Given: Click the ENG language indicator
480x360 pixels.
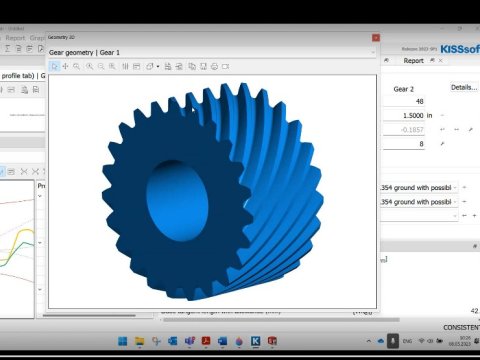Looking at the screenshot, I should 407,341.
